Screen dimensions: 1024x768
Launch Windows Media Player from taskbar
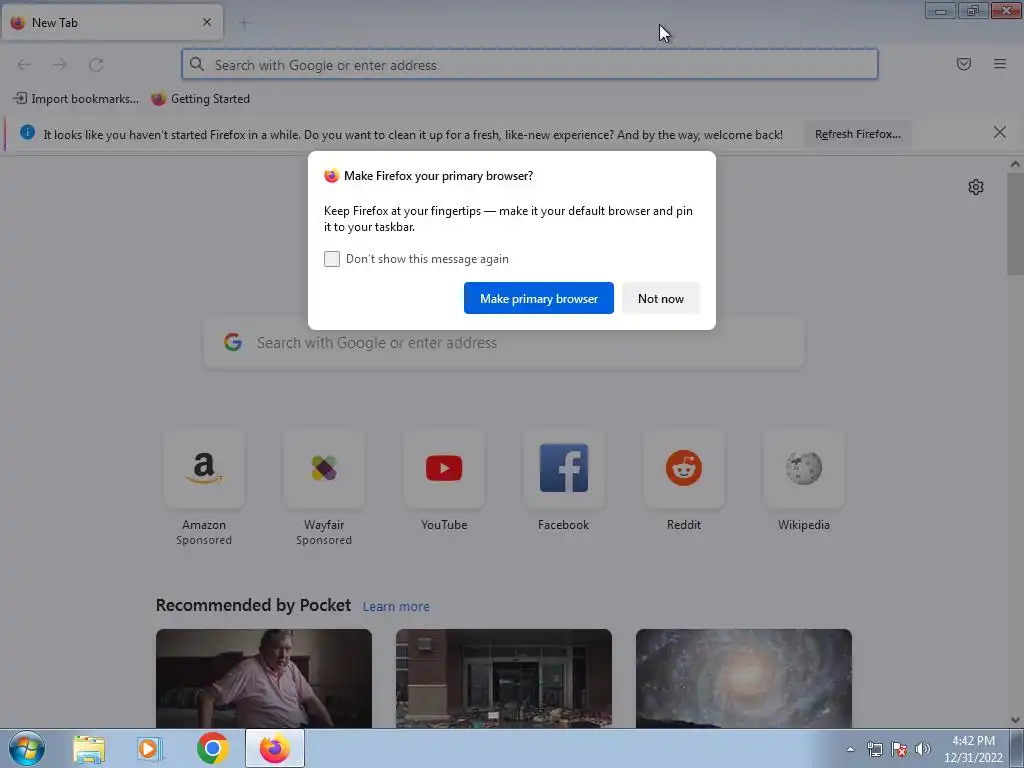tap(150, 748)
